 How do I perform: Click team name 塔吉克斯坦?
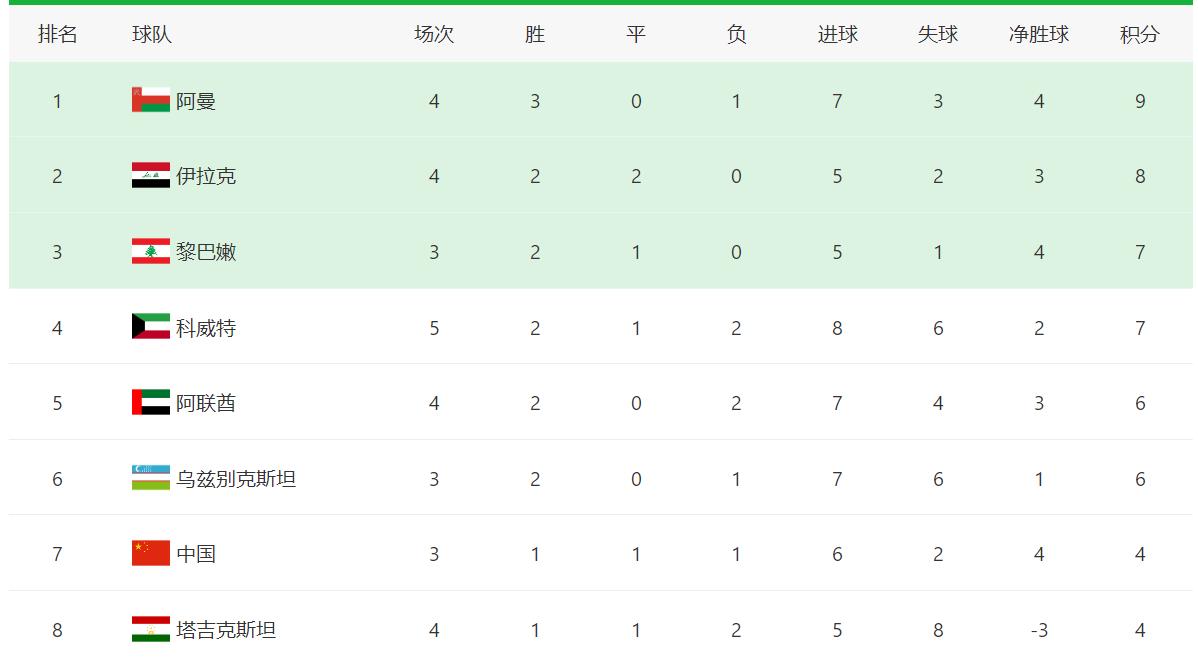pos(226,630)
